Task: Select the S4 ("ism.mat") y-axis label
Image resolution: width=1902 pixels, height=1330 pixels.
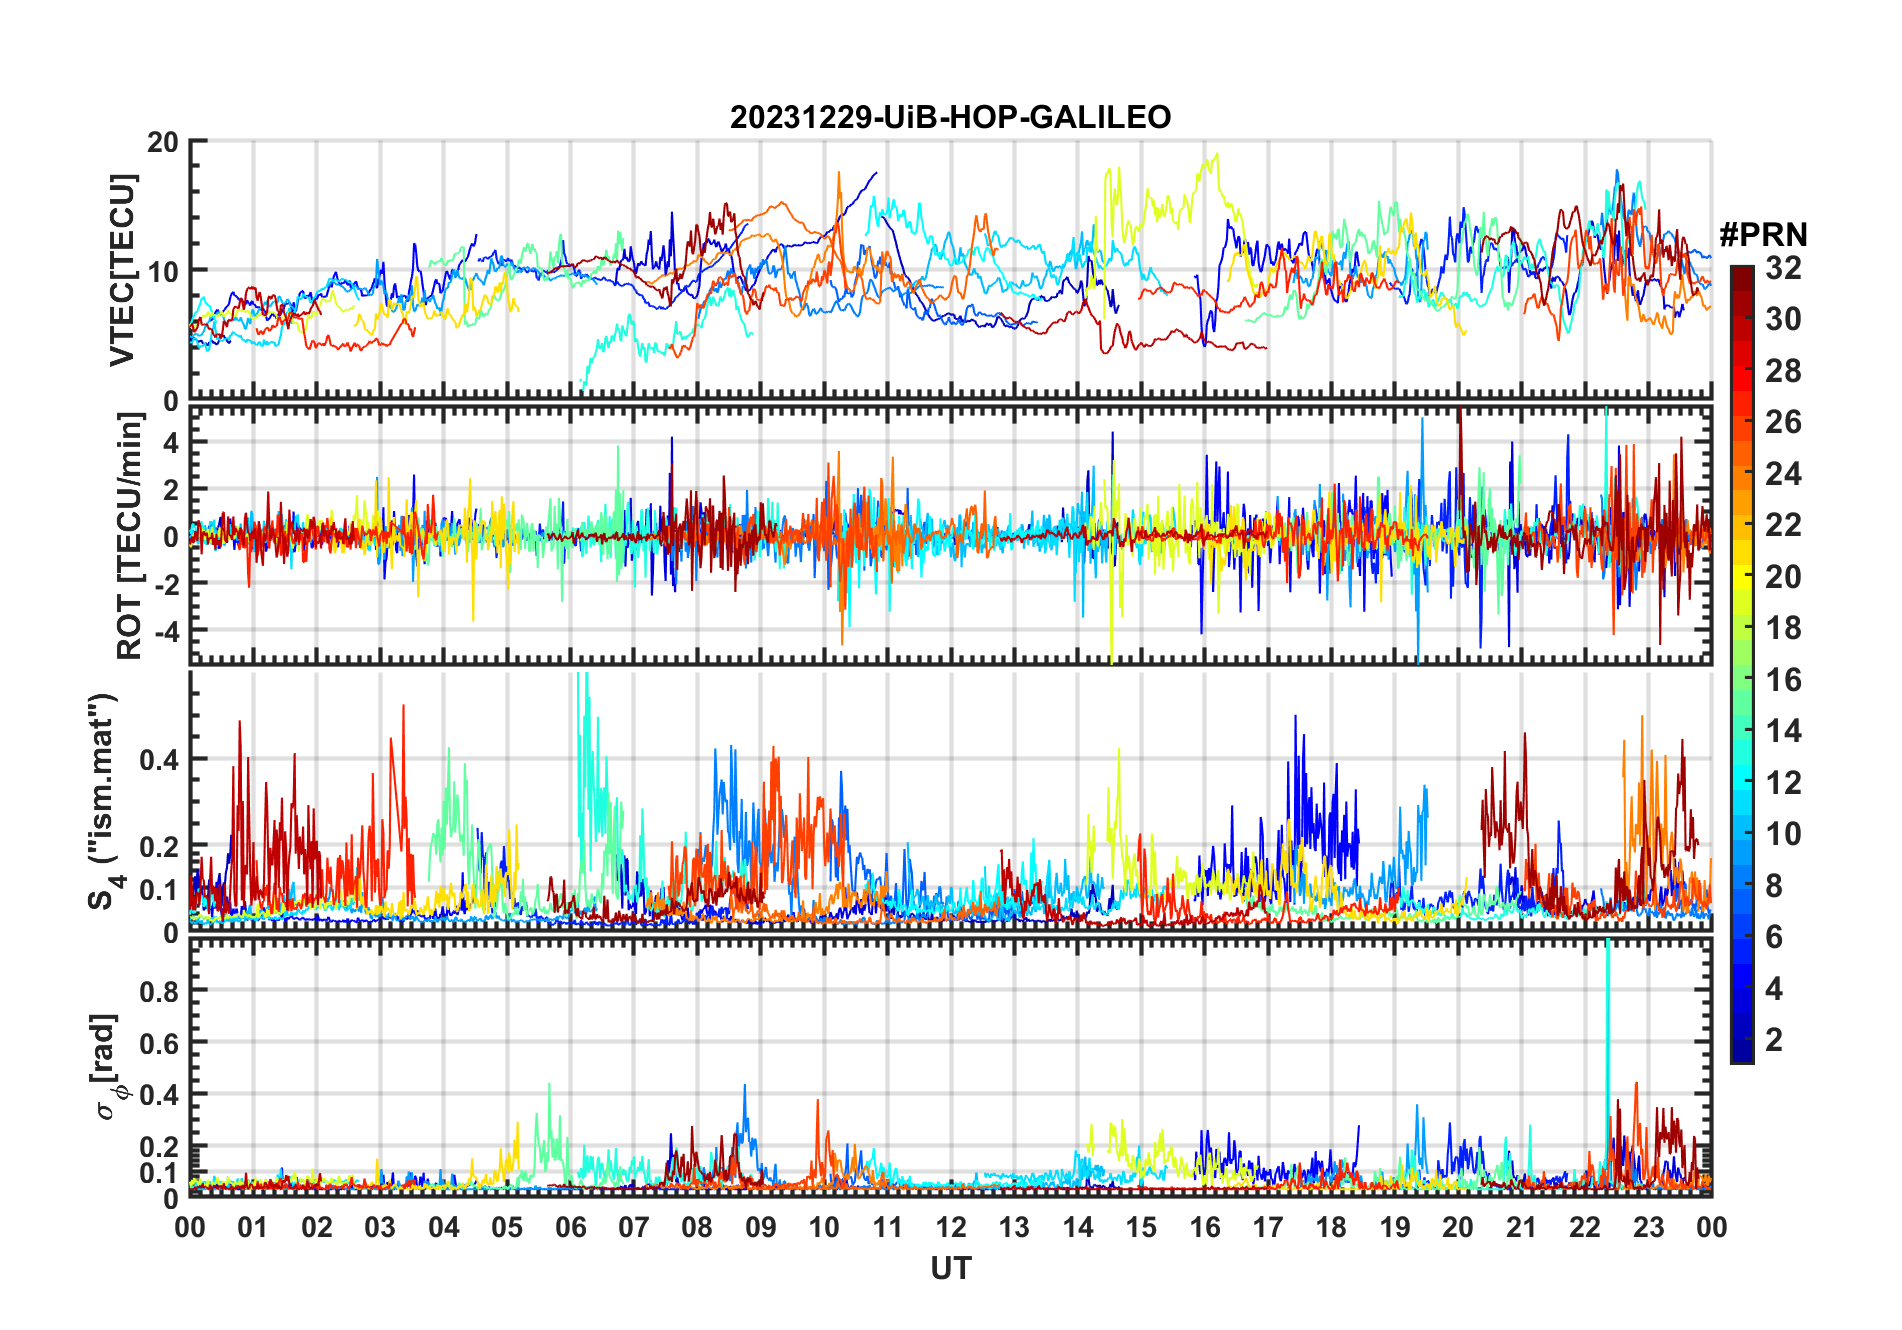Action: pos(104,801)
